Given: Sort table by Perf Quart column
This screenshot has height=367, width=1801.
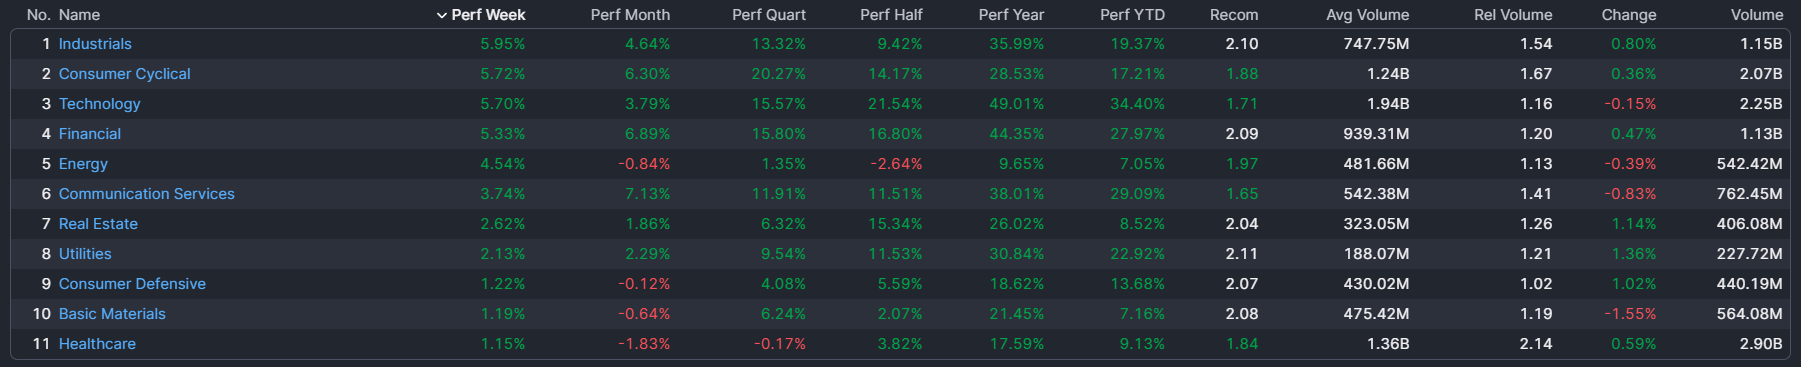Looking at the screenshot, I should pyautogui.click(x=768, y=15).
